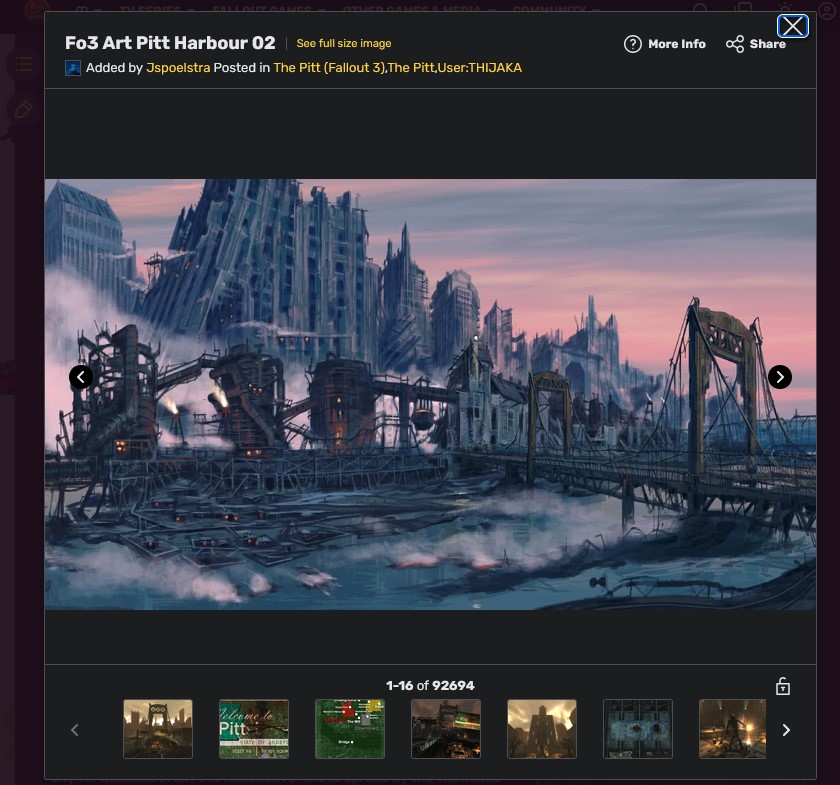Open The Pitt (Fallout 3) link
The image size is (840, 785).
328,68
